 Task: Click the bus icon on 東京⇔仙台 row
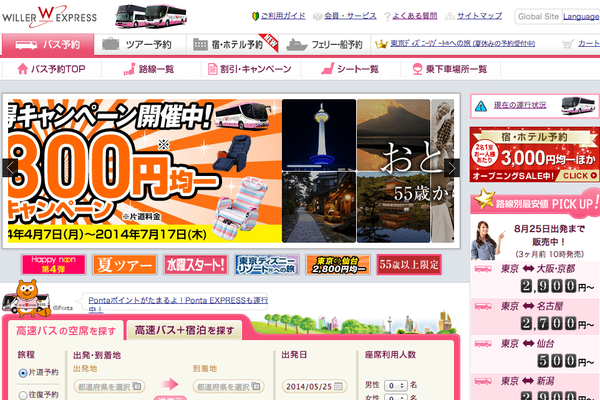pyautogui.click(x=483, y=344)
